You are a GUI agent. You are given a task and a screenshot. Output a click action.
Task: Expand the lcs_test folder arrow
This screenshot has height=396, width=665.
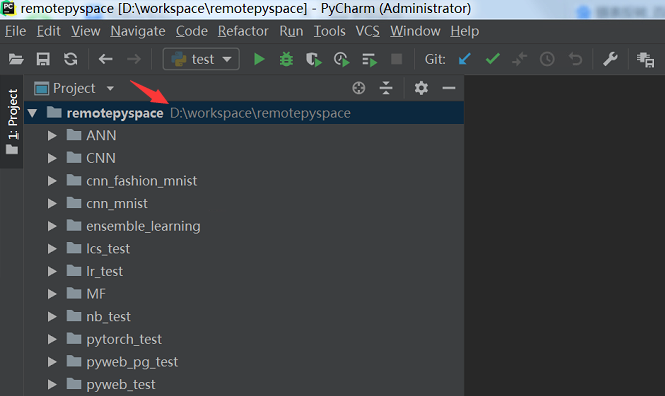pos(52,248)
